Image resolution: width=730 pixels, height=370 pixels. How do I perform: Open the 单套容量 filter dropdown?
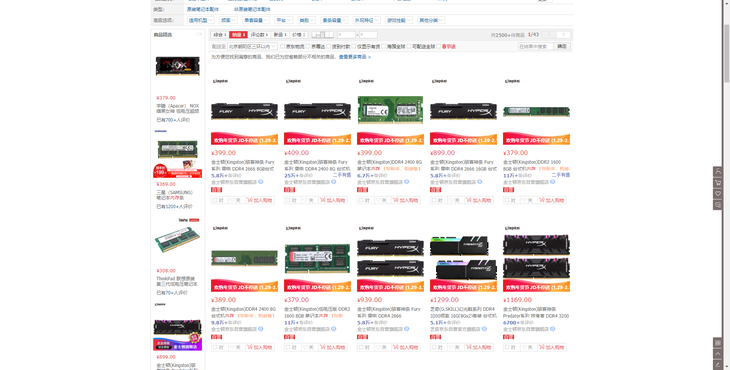(x=256, y=20)
